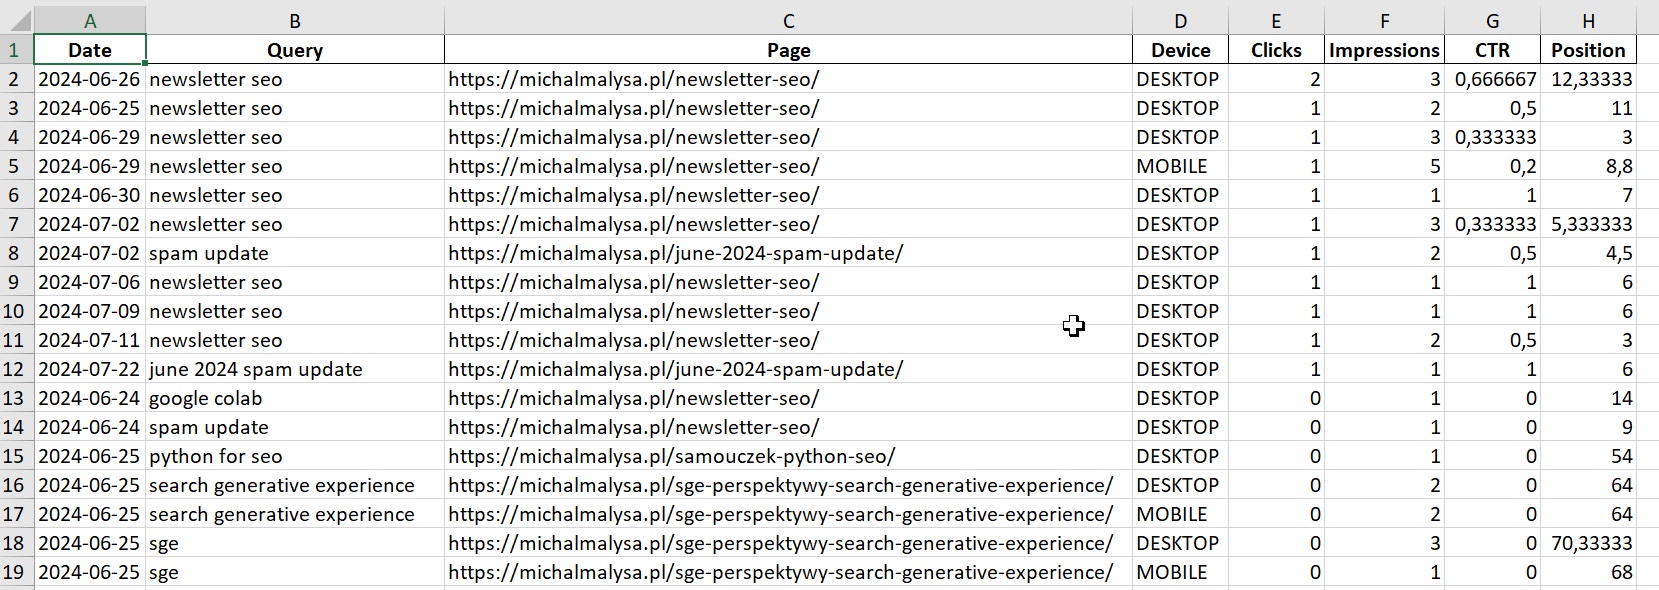Click the Impressions header cell
Screen dimensions: 1659x590
click(x=1384, y=50)
